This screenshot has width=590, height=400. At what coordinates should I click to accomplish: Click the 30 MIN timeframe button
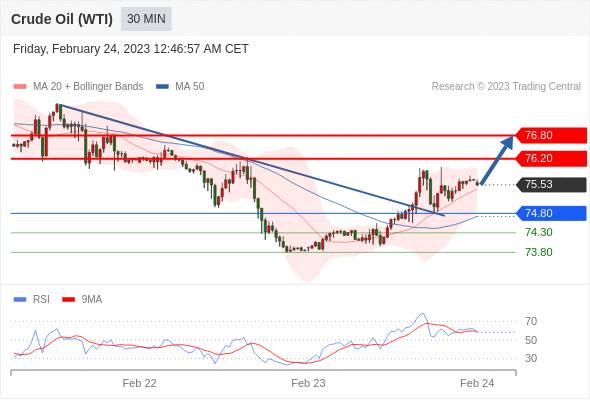pos(146,19)
